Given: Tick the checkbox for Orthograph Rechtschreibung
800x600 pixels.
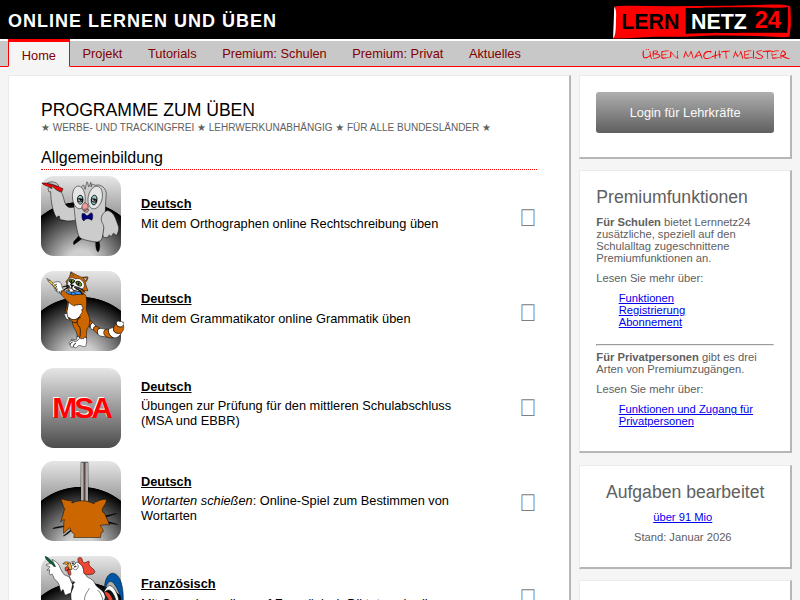Looking at the screenshot, I should pos(528,218).
